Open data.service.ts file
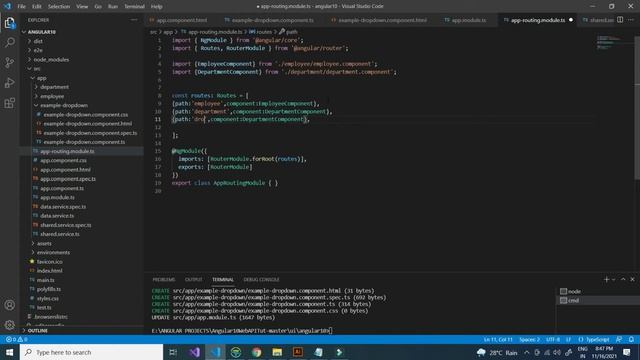Image resolution: width=640 pixels, height=360 pixels. [x=57, y=216]
